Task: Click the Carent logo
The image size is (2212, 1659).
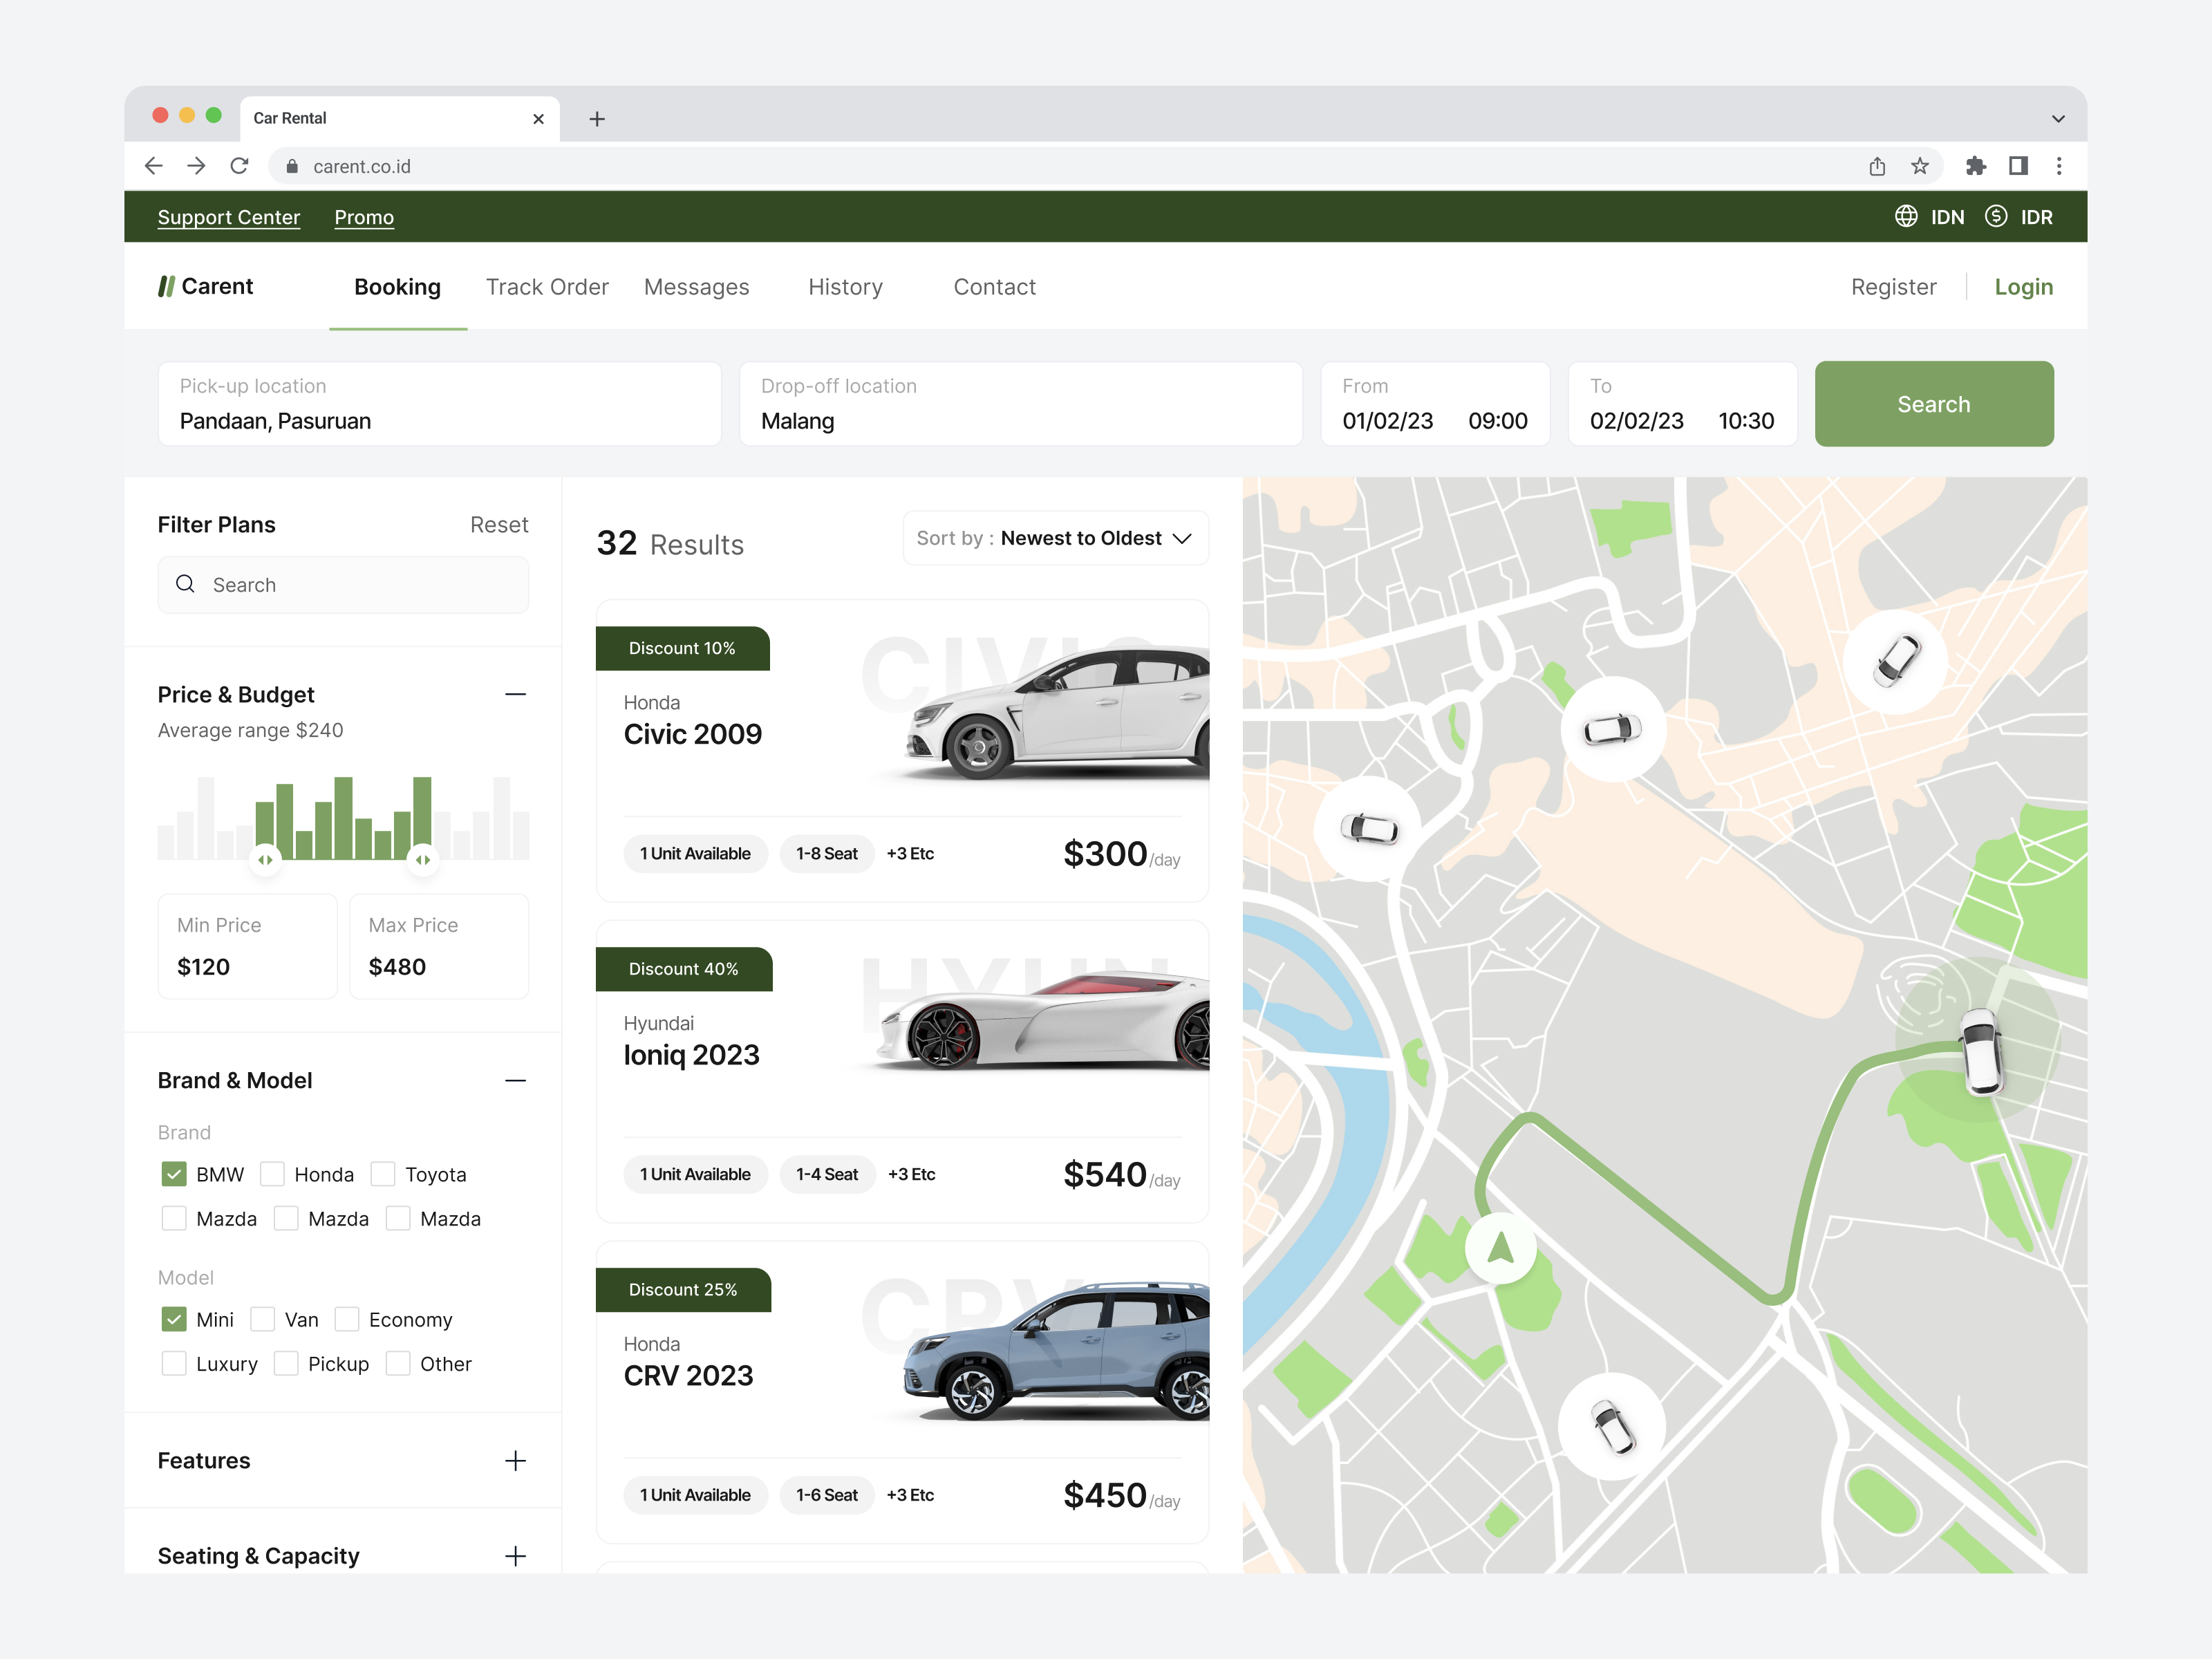Action: tap(205, 286)
